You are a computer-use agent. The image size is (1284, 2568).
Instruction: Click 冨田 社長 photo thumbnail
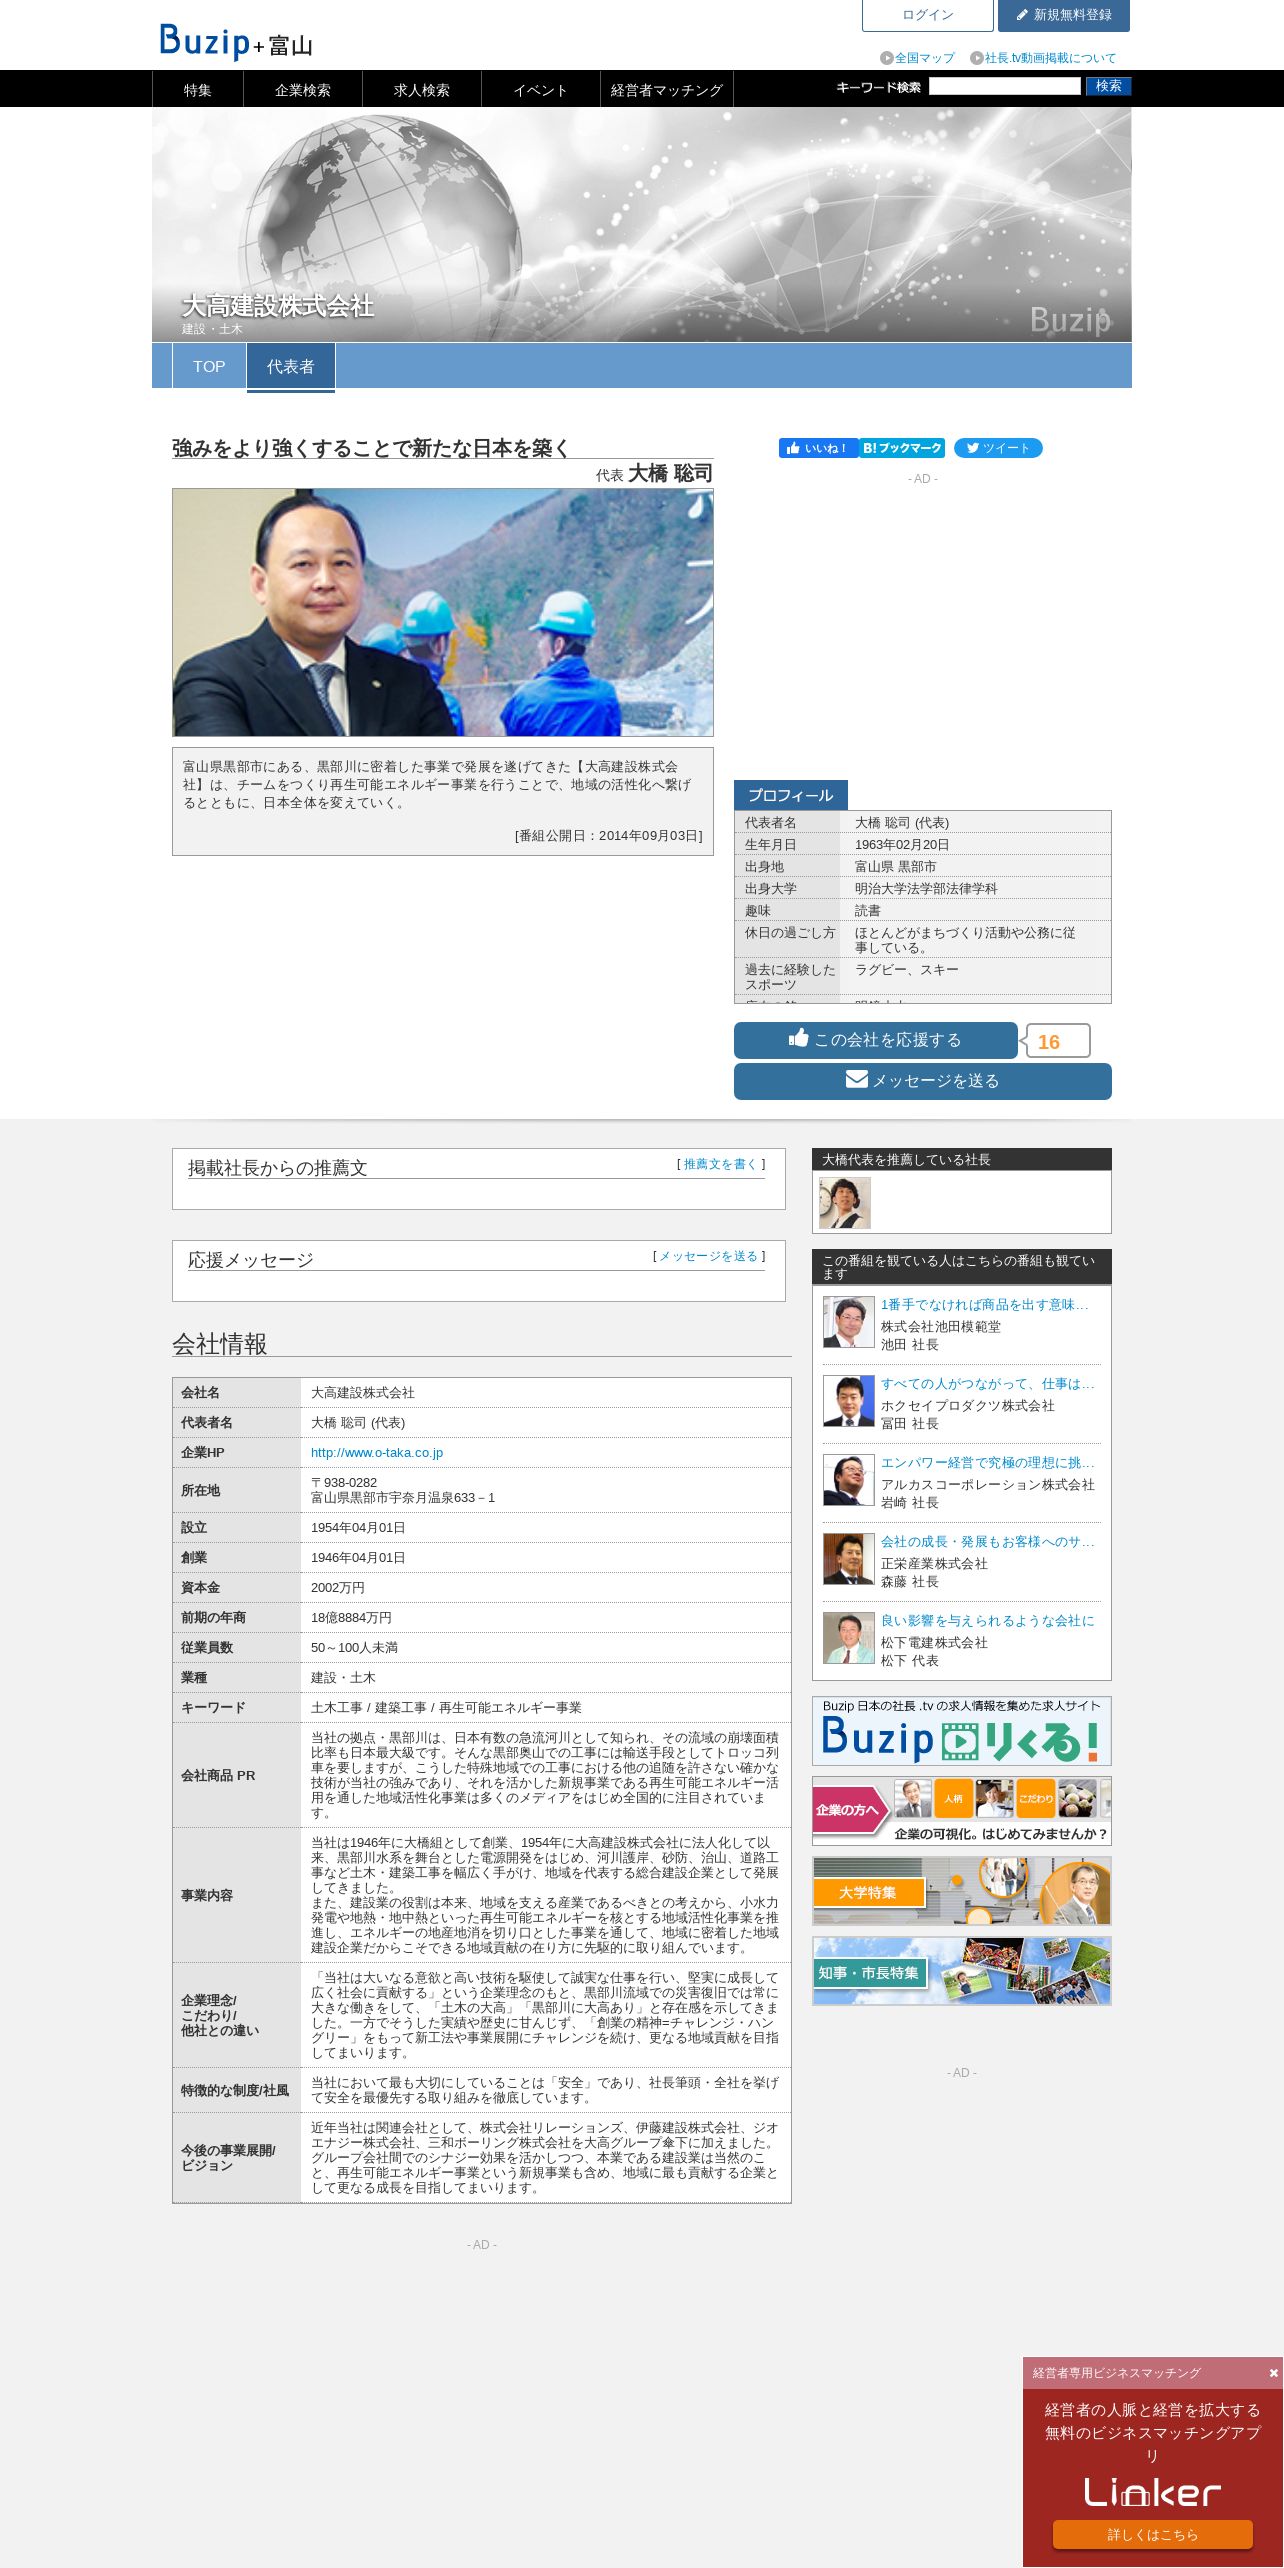click(x=849, y=1401)
